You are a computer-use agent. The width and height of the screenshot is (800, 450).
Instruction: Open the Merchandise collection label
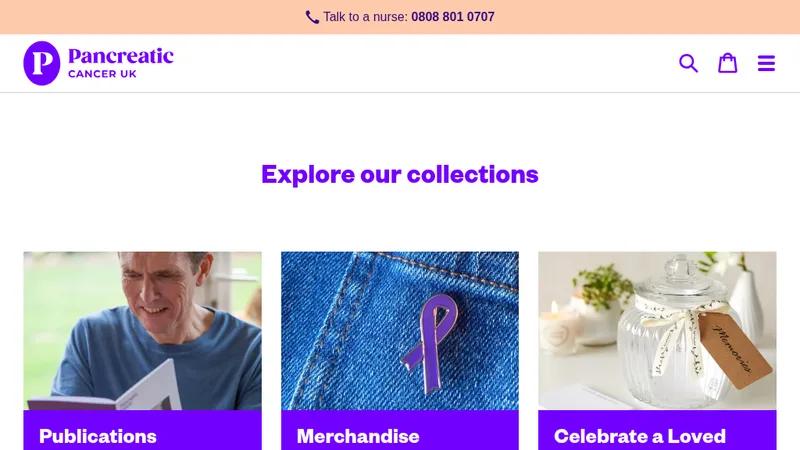[x=358, y=436]
